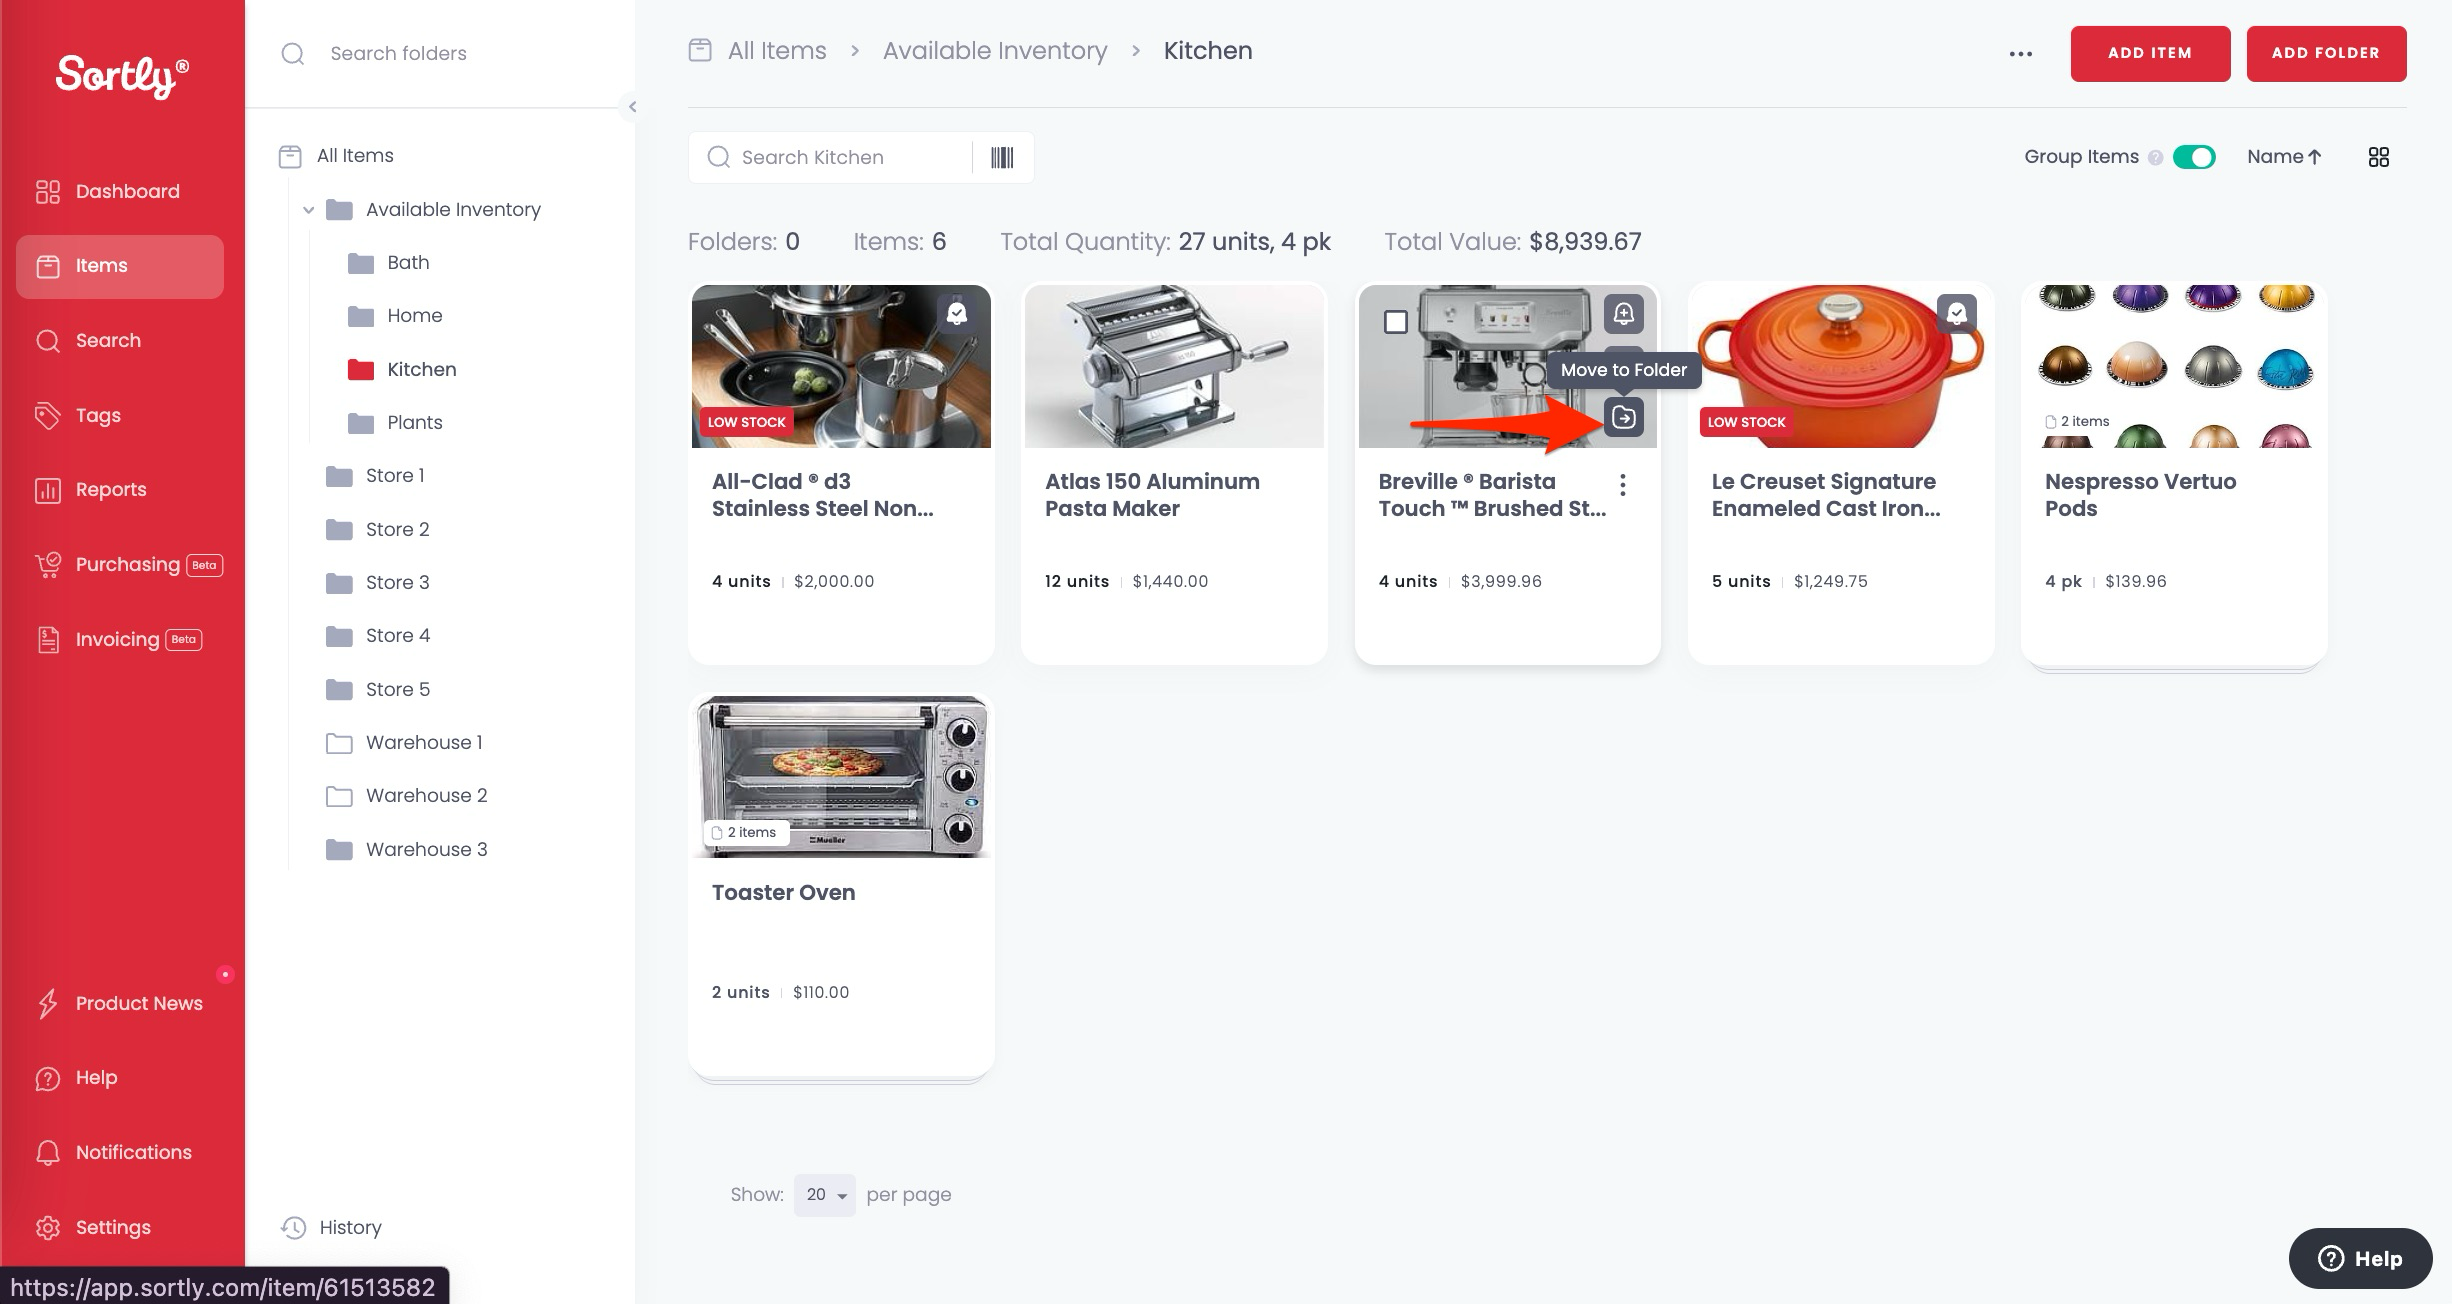Click the Sortly logo

[122, 75]
